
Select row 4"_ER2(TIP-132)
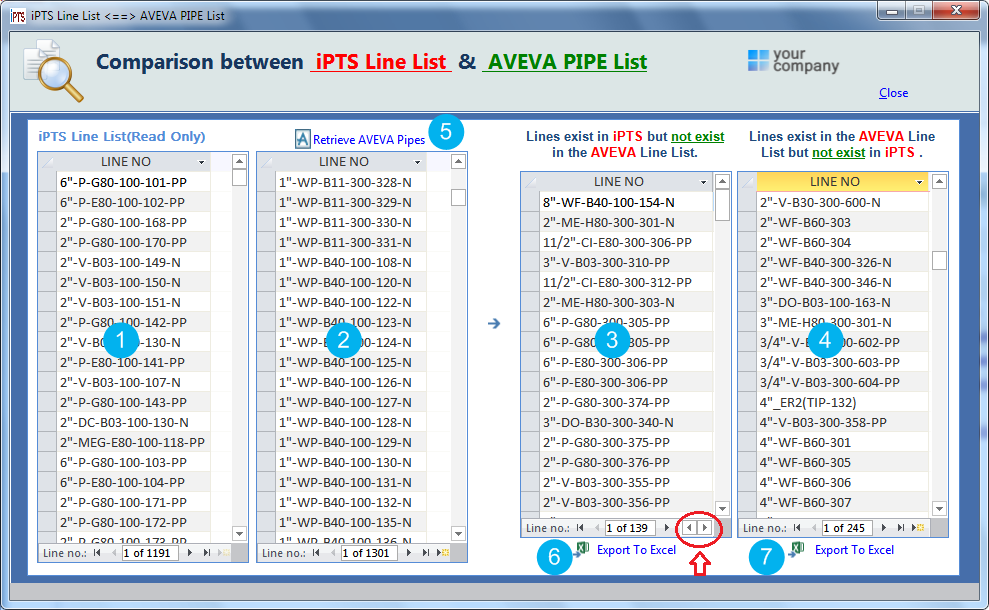tap(843, 402)
